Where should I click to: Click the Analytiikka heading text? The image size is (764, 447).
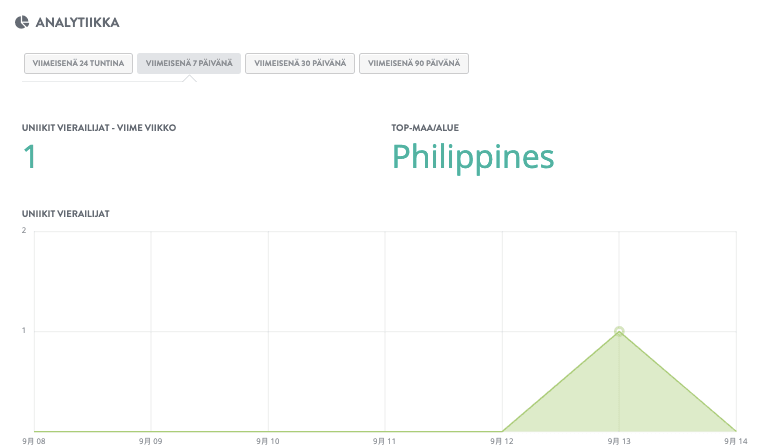pos(77,22)
